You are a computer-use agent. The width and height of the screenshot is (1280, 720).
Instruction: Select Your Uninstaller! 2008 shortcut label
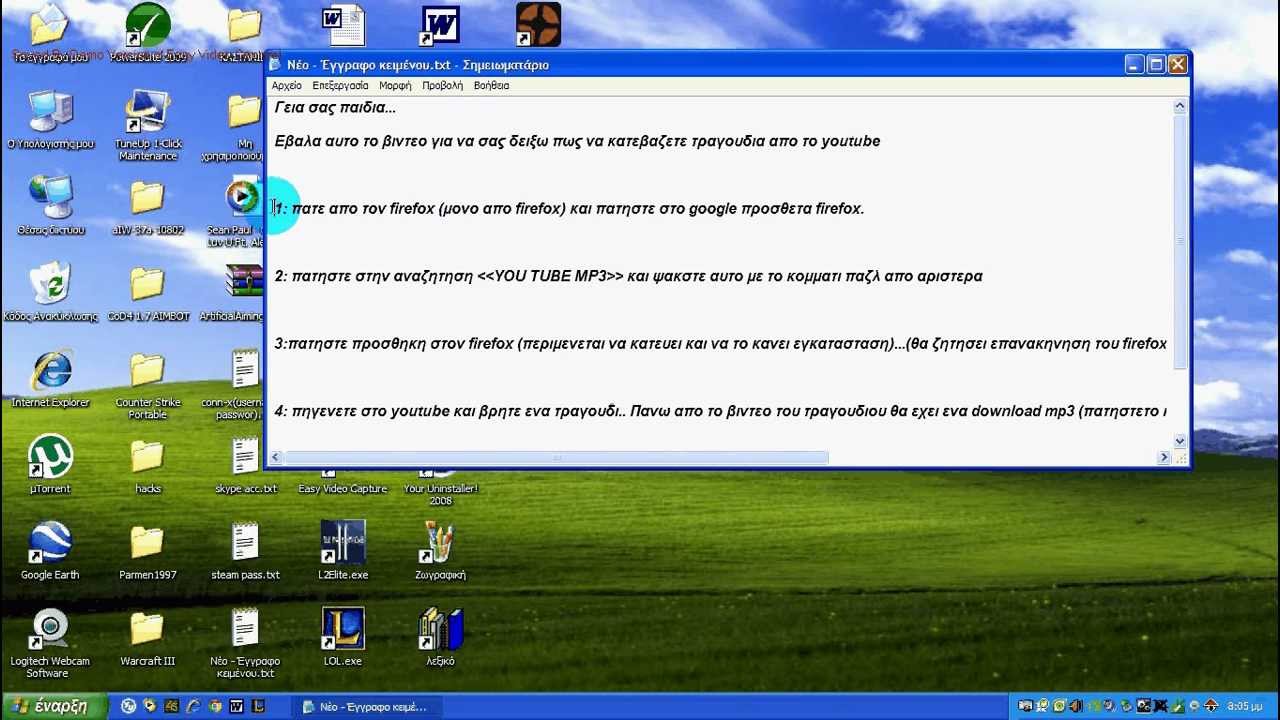tap(440, 494)
